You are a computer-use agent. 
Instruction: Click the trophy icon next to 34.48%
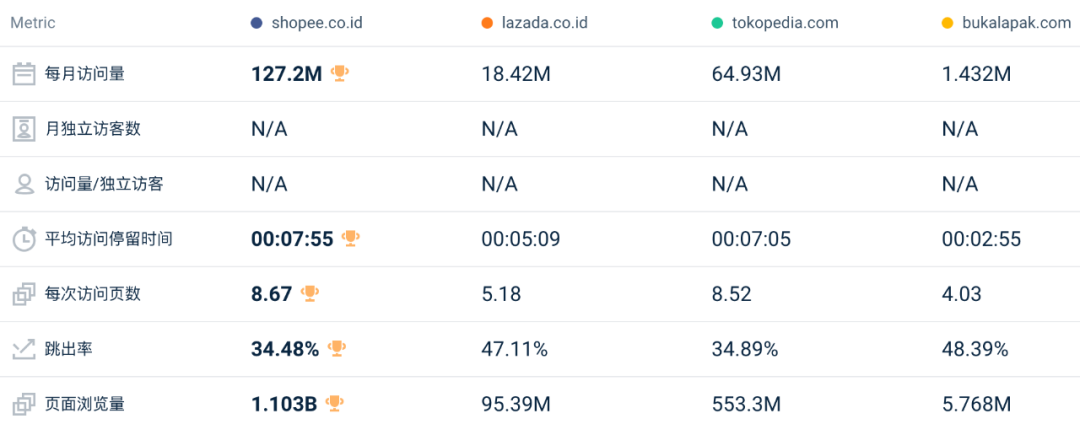point(337,348)
